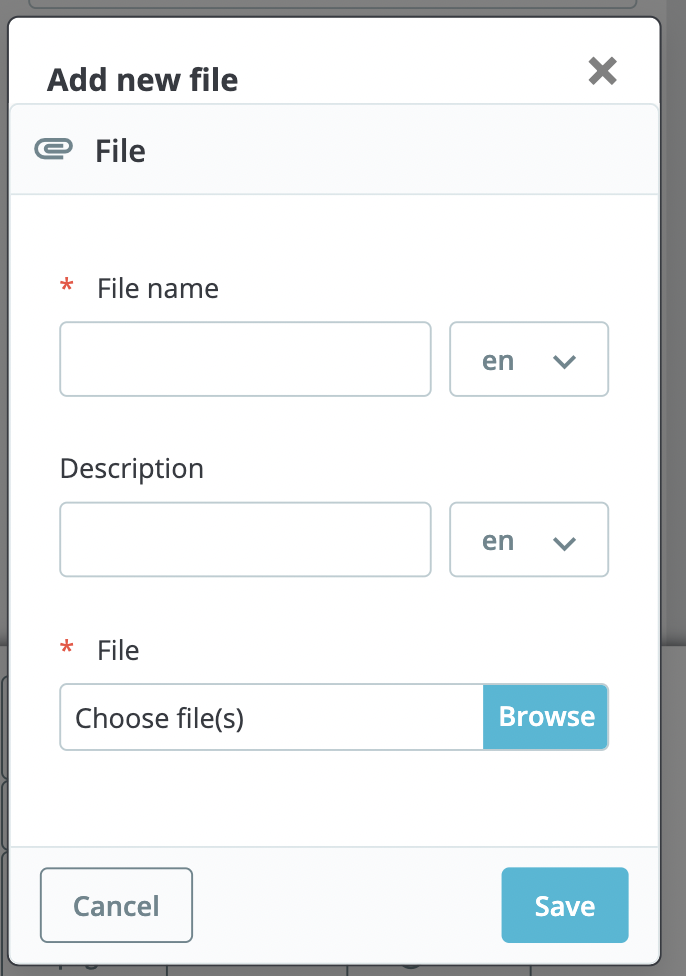Click the chevron on the File name language selector
686x976 pixels.
point(564,360)
